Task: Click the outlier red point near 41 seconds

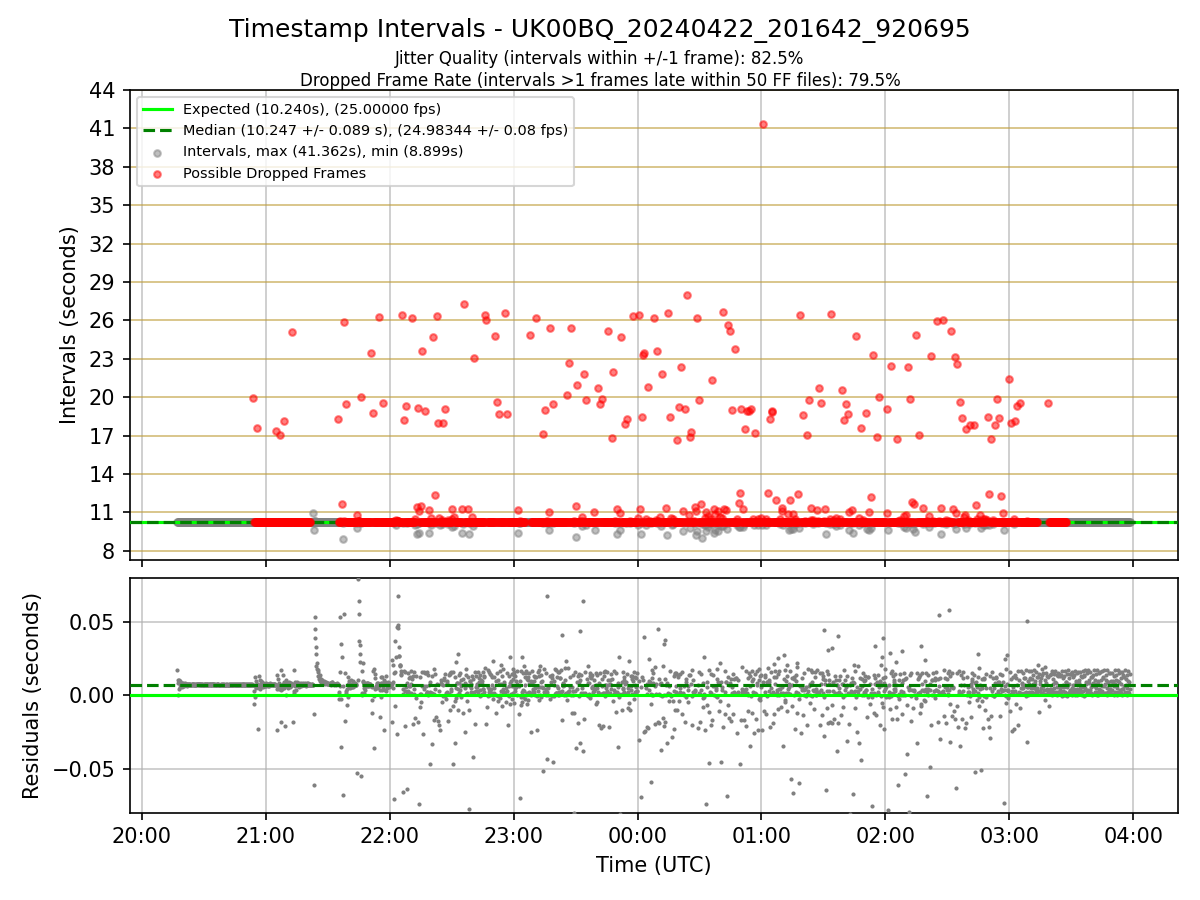Action: tap(763, 124)
